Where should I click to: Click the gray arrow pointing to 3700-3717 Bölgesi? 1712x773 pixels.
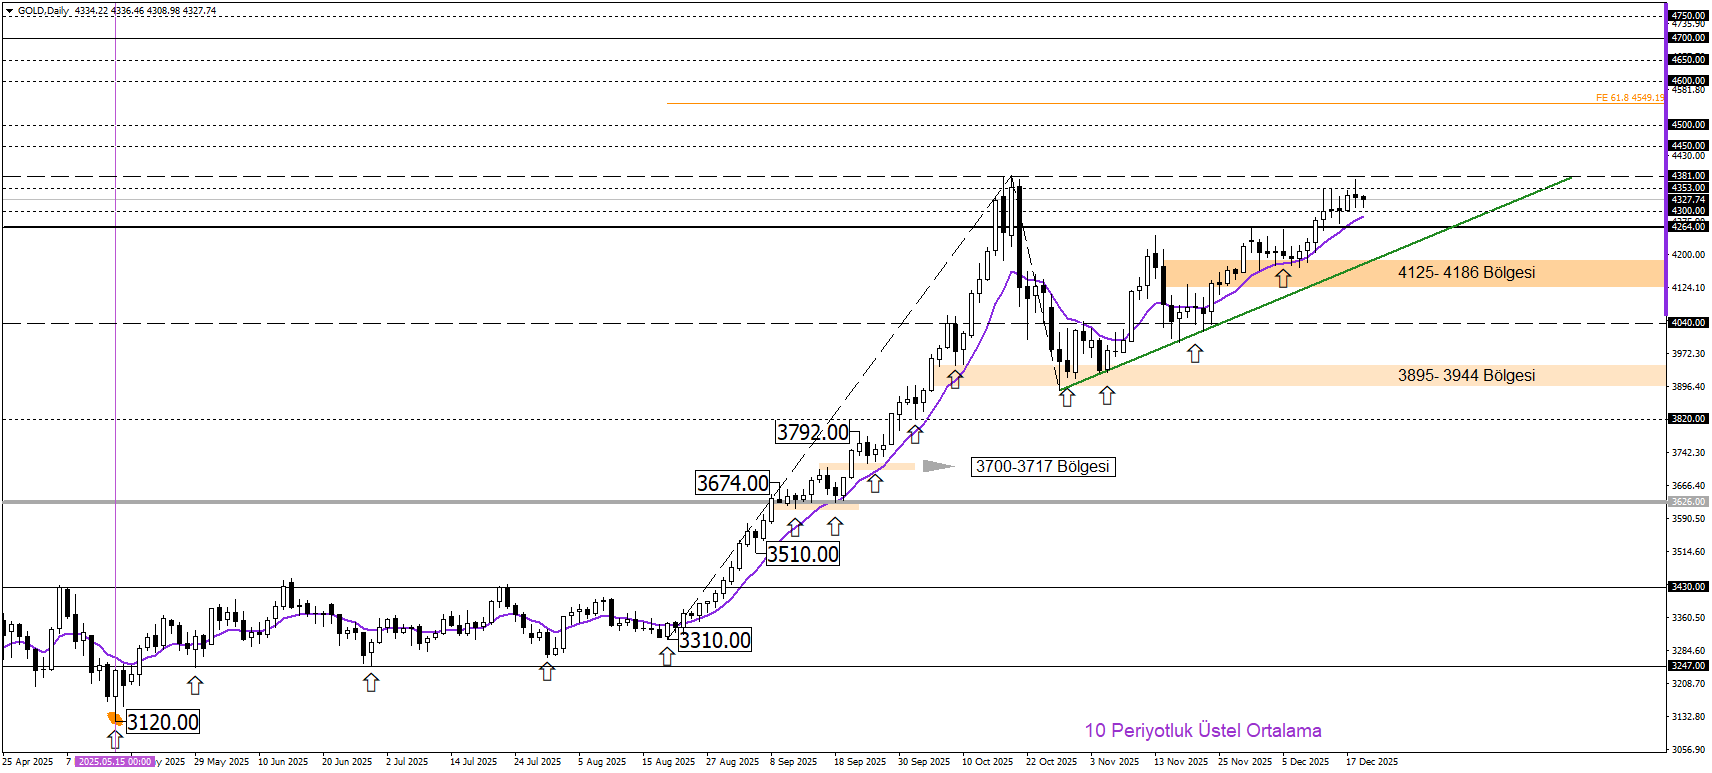pos(938,466)
